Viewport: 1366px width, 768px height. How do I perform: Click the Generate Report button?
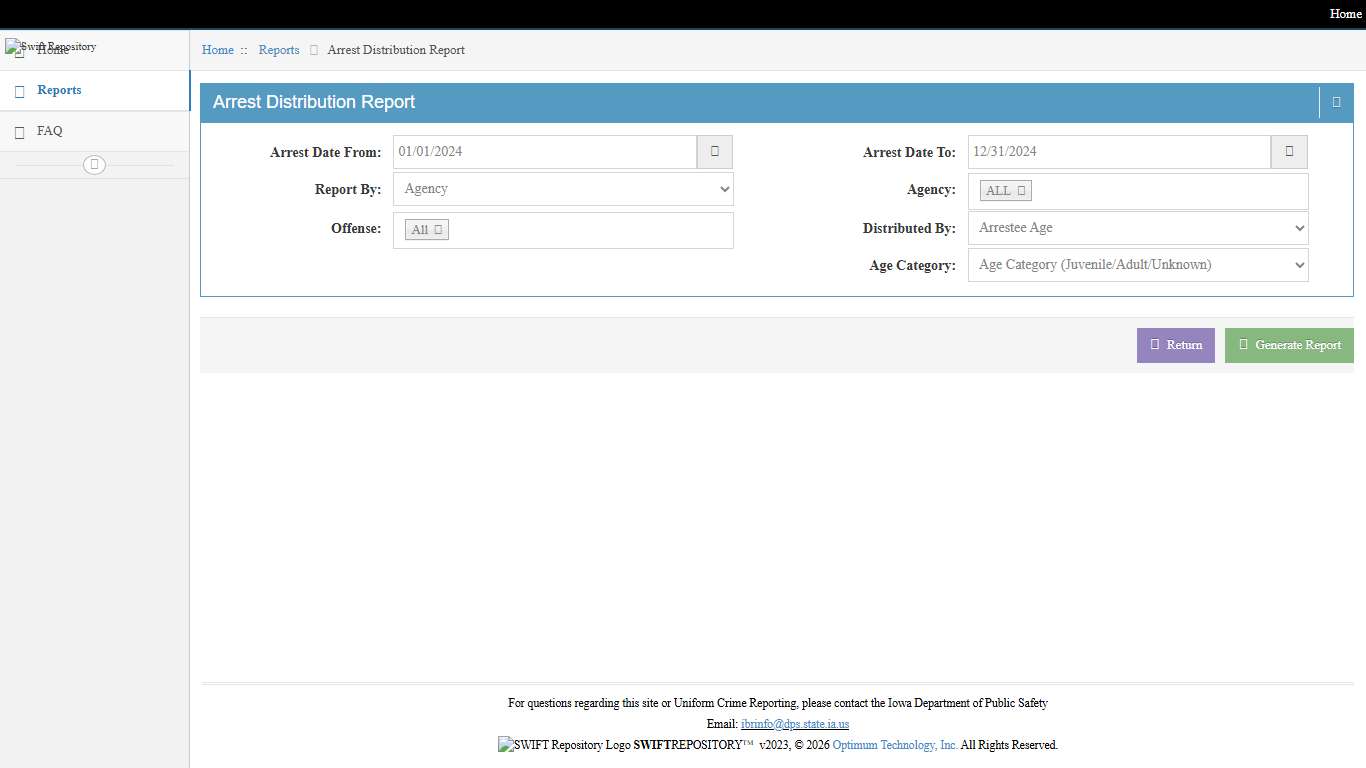(1289, 345)
